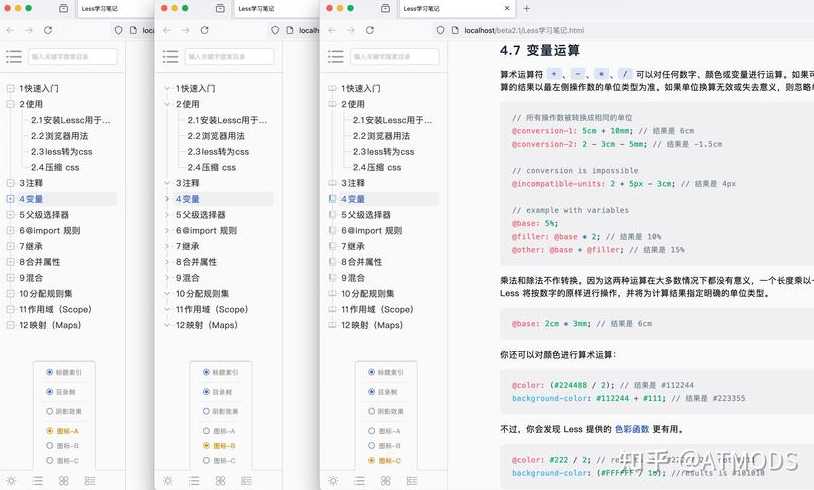Image resolution: width=814 pixels, height=490 pixels.
Task: Focus the keyword search field in middle window
Action: point(229,57)
